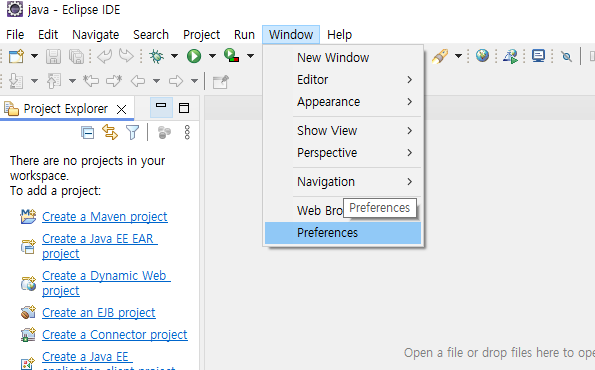This screenshot has height=370, width=595.
Task: Click the Pin Editor toolbar icon
Action: click(x=220, y=81)
